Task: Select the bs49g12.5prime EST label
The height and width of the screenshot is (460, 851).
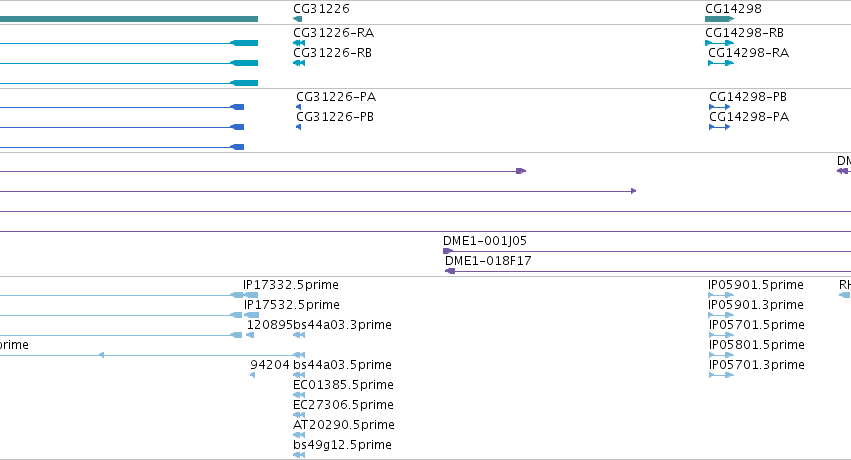Action: point(342,445)
